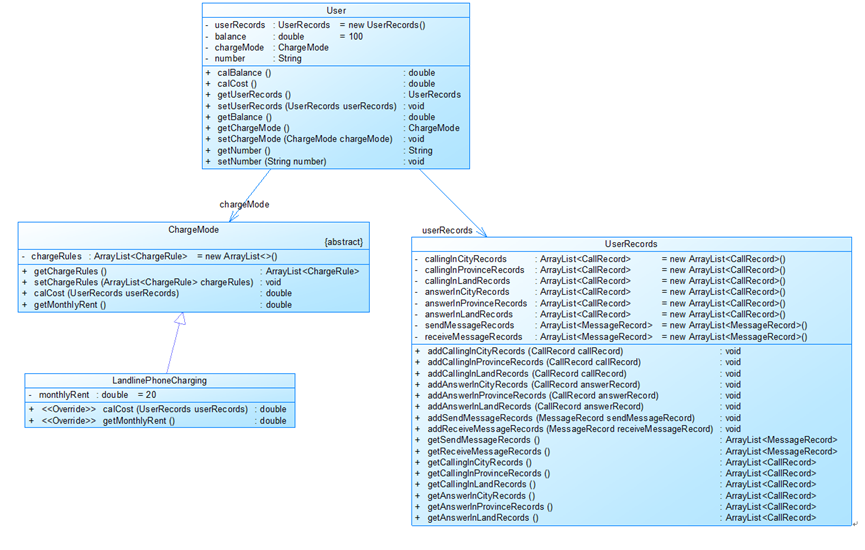
Task: Select the LandlinePhoneCharging class title
Action: [x=159, y=380]
